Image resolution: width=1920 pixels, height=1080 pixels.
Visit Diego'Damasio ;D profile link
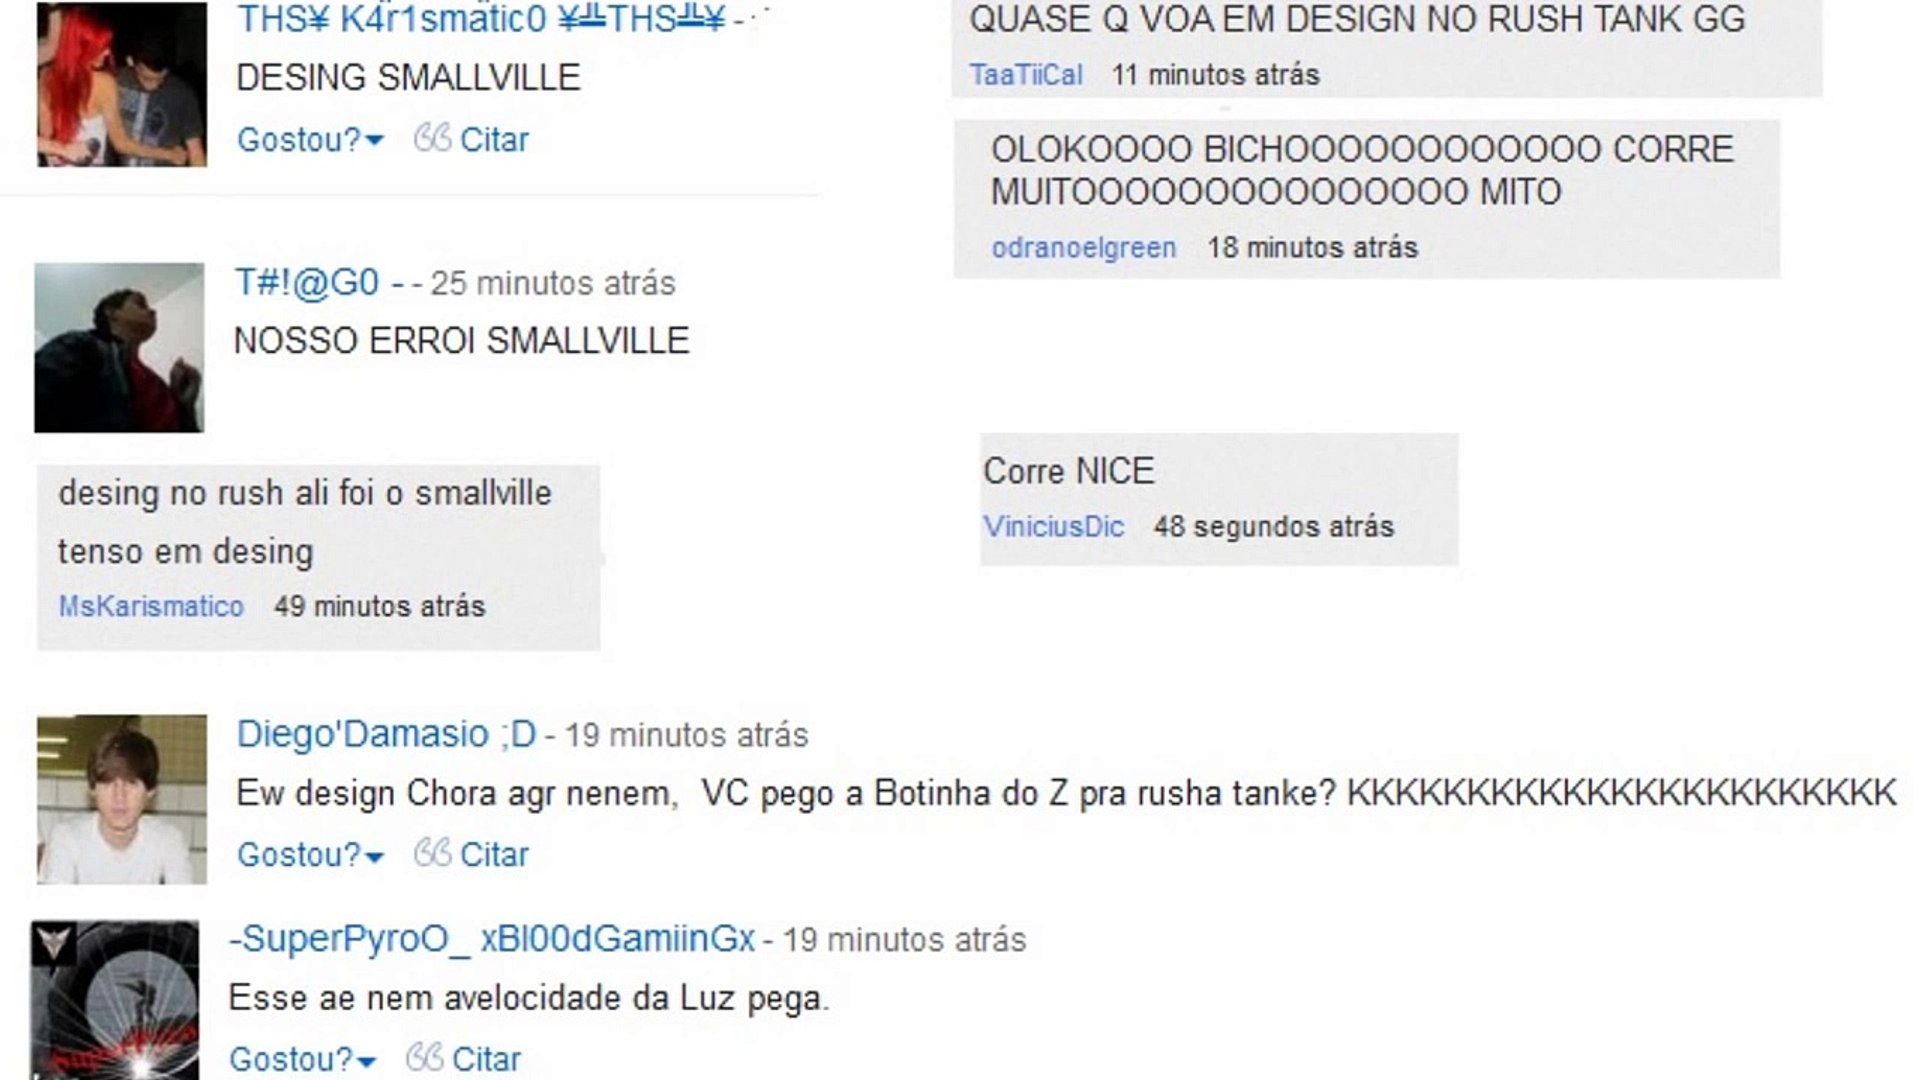(x=386, y=734)
